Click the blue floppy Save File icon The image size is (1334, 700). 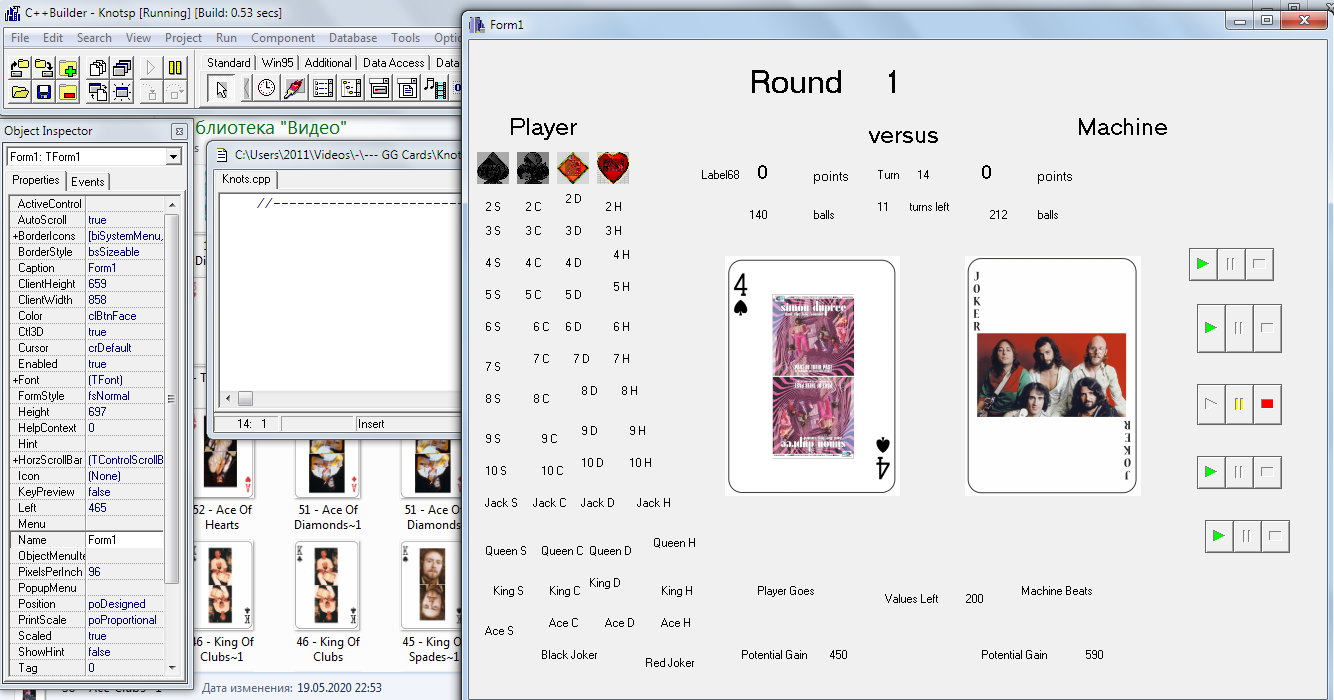point(44,92)
